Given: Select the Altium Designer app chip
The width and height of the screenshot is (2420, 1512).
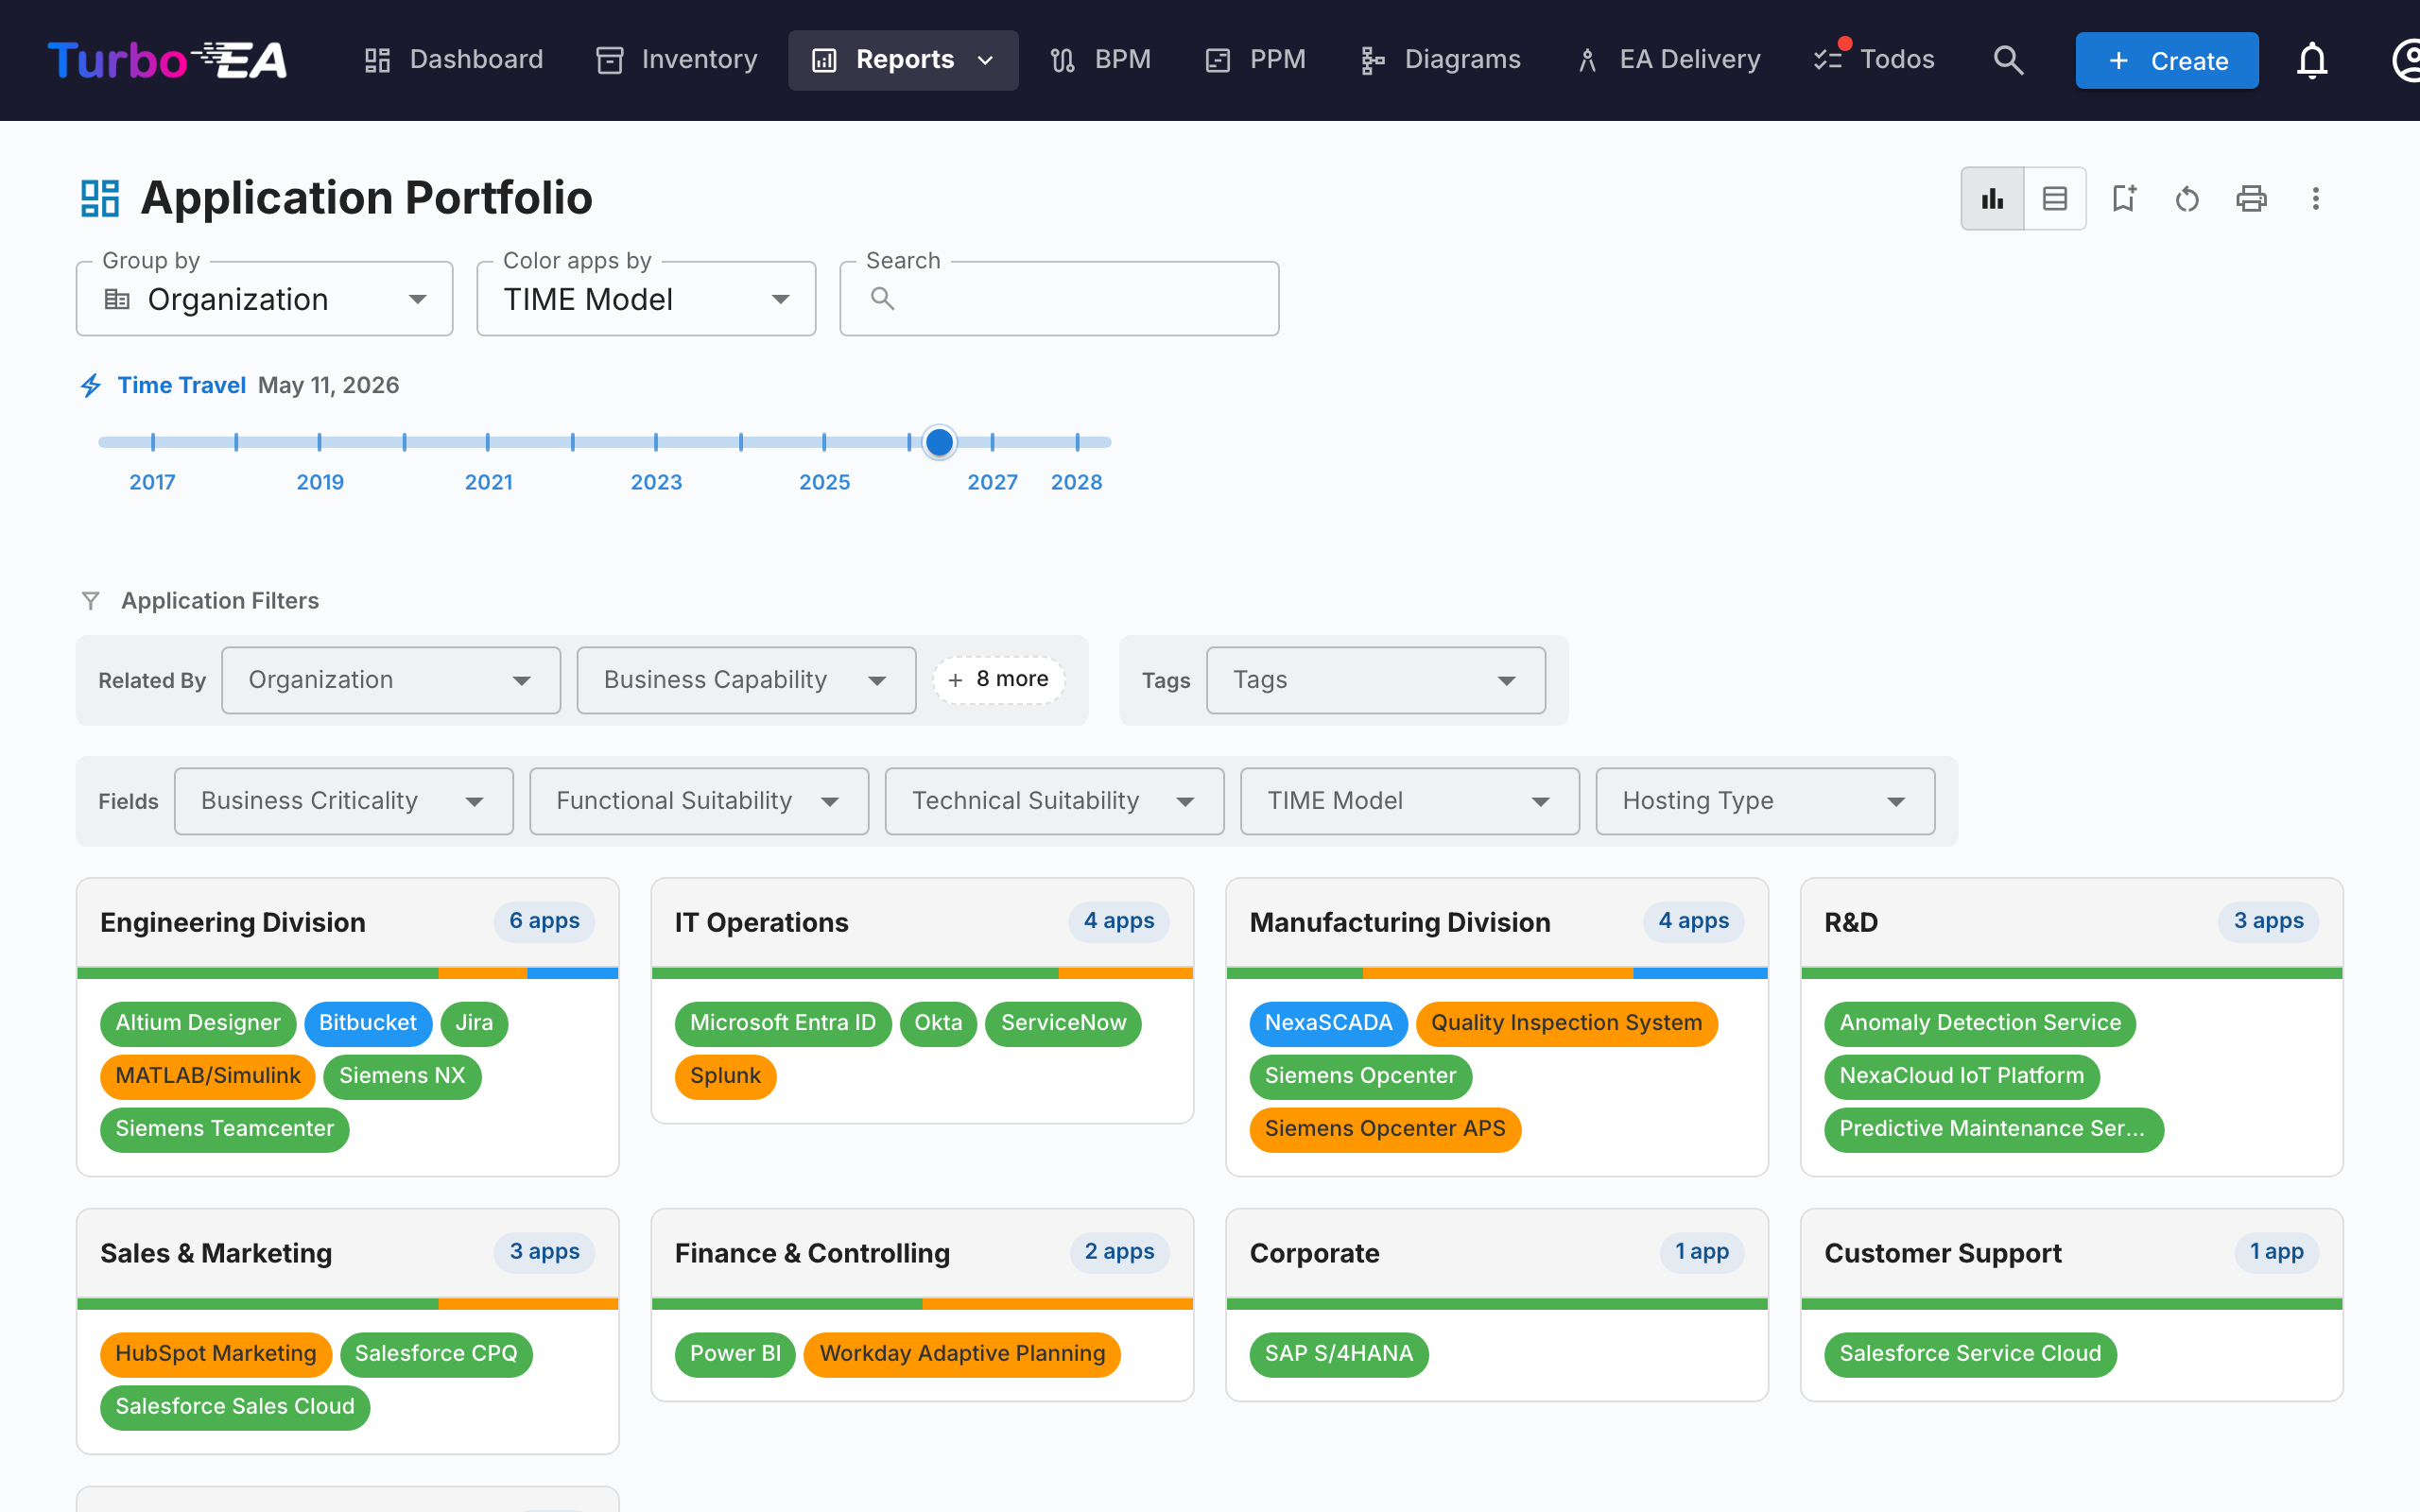Looking at the screenshot, I should tap(198, 1023).
